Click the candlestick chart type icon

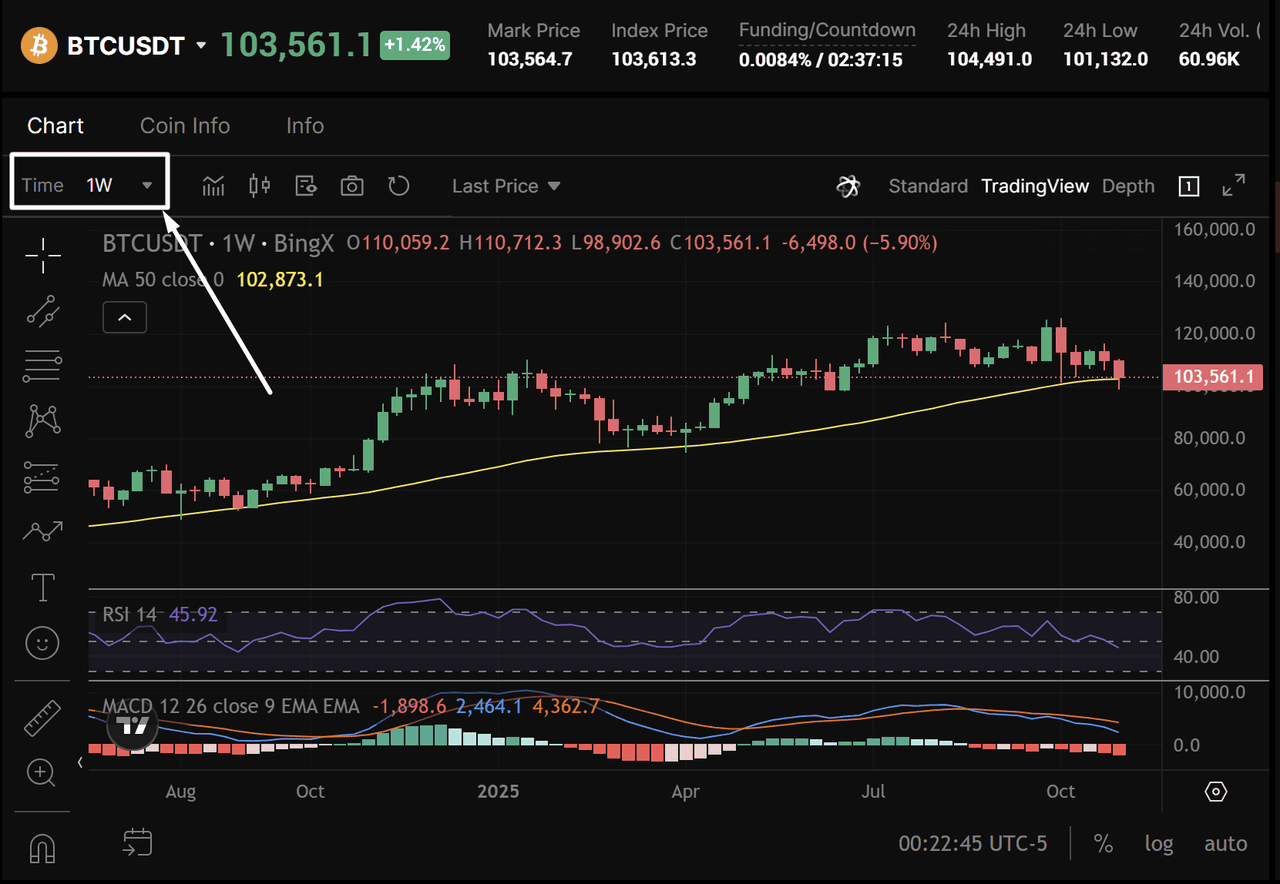(x=260, y=186)
